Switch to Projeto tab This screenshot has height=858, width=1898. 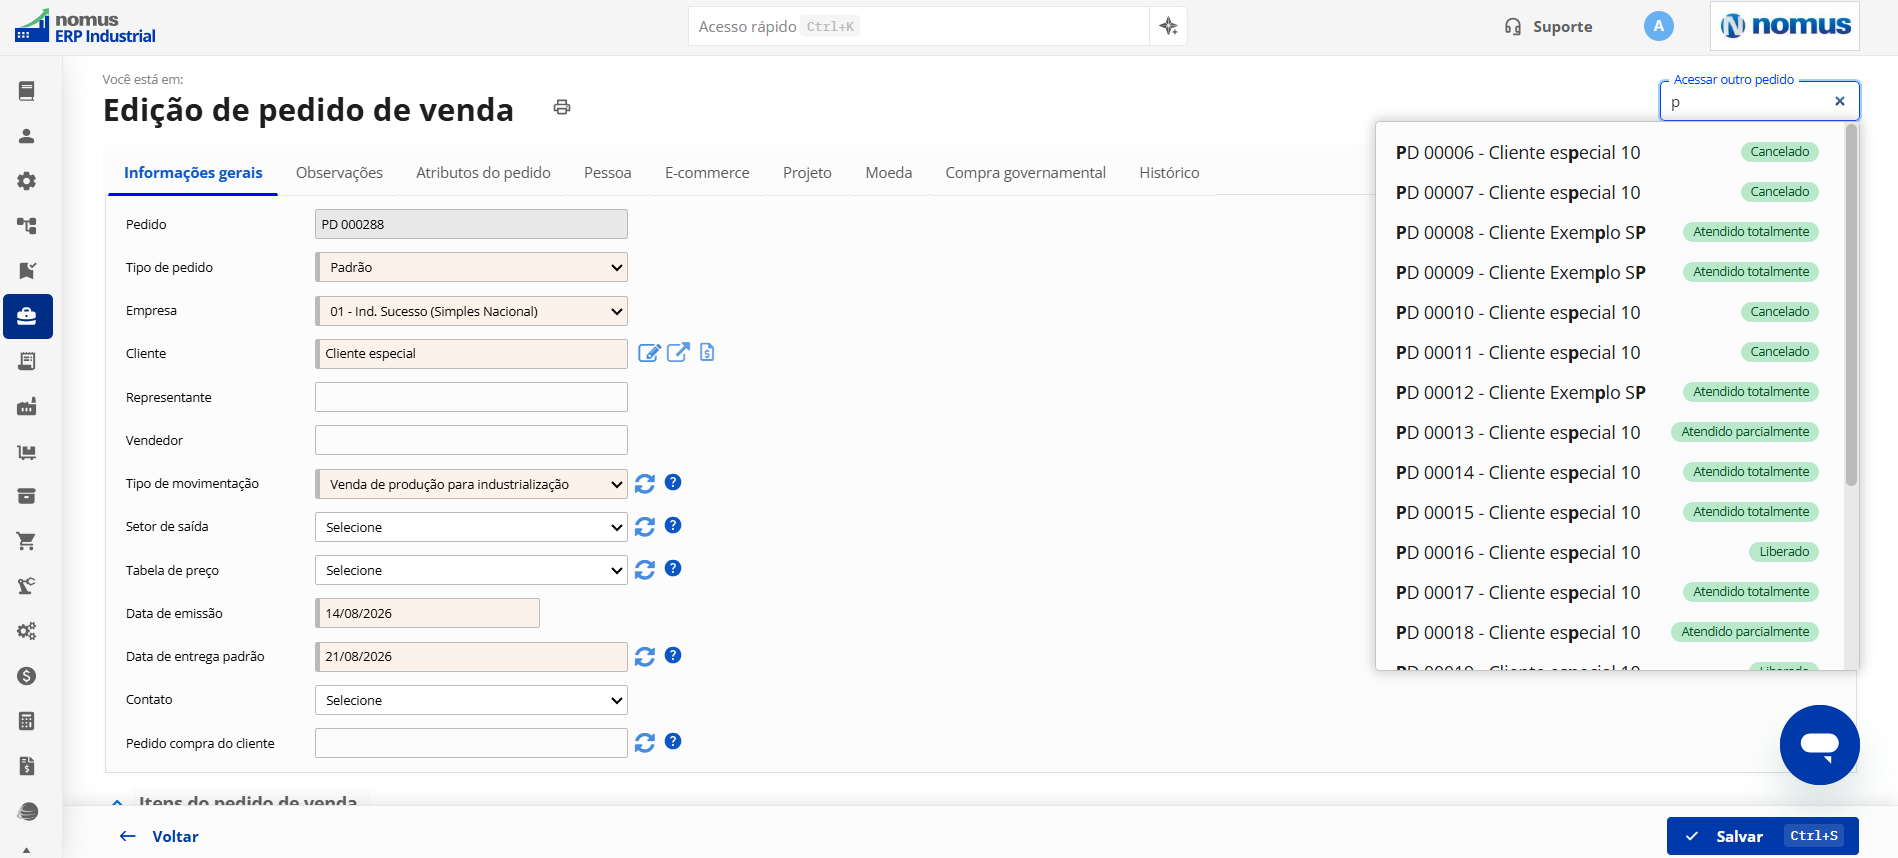pyautogui.click(x=807, y=172)
